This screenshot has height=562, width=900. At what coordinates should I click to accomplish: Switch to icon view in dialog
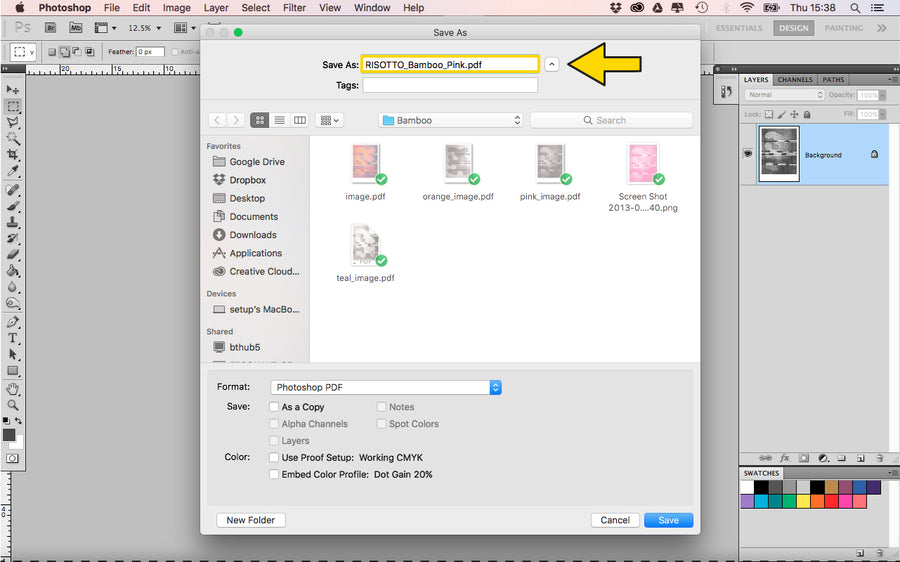pyautogui.click(x=260, y=120)
